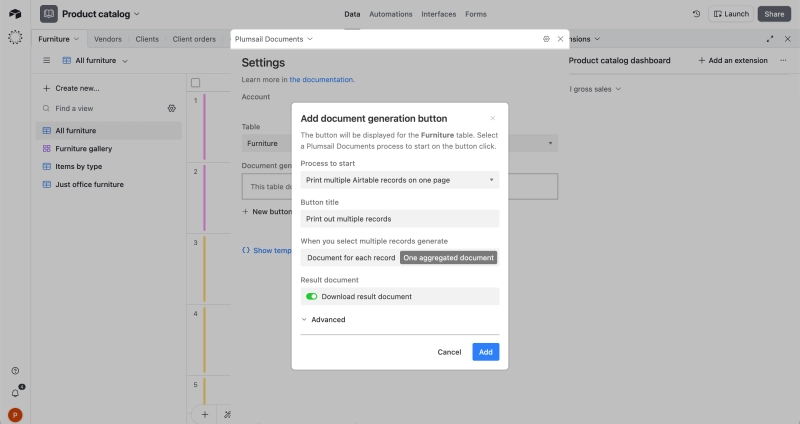This screenshot has height=424, width=800.
Task: Click the Add button in dialog
Action: coord(486,352)
